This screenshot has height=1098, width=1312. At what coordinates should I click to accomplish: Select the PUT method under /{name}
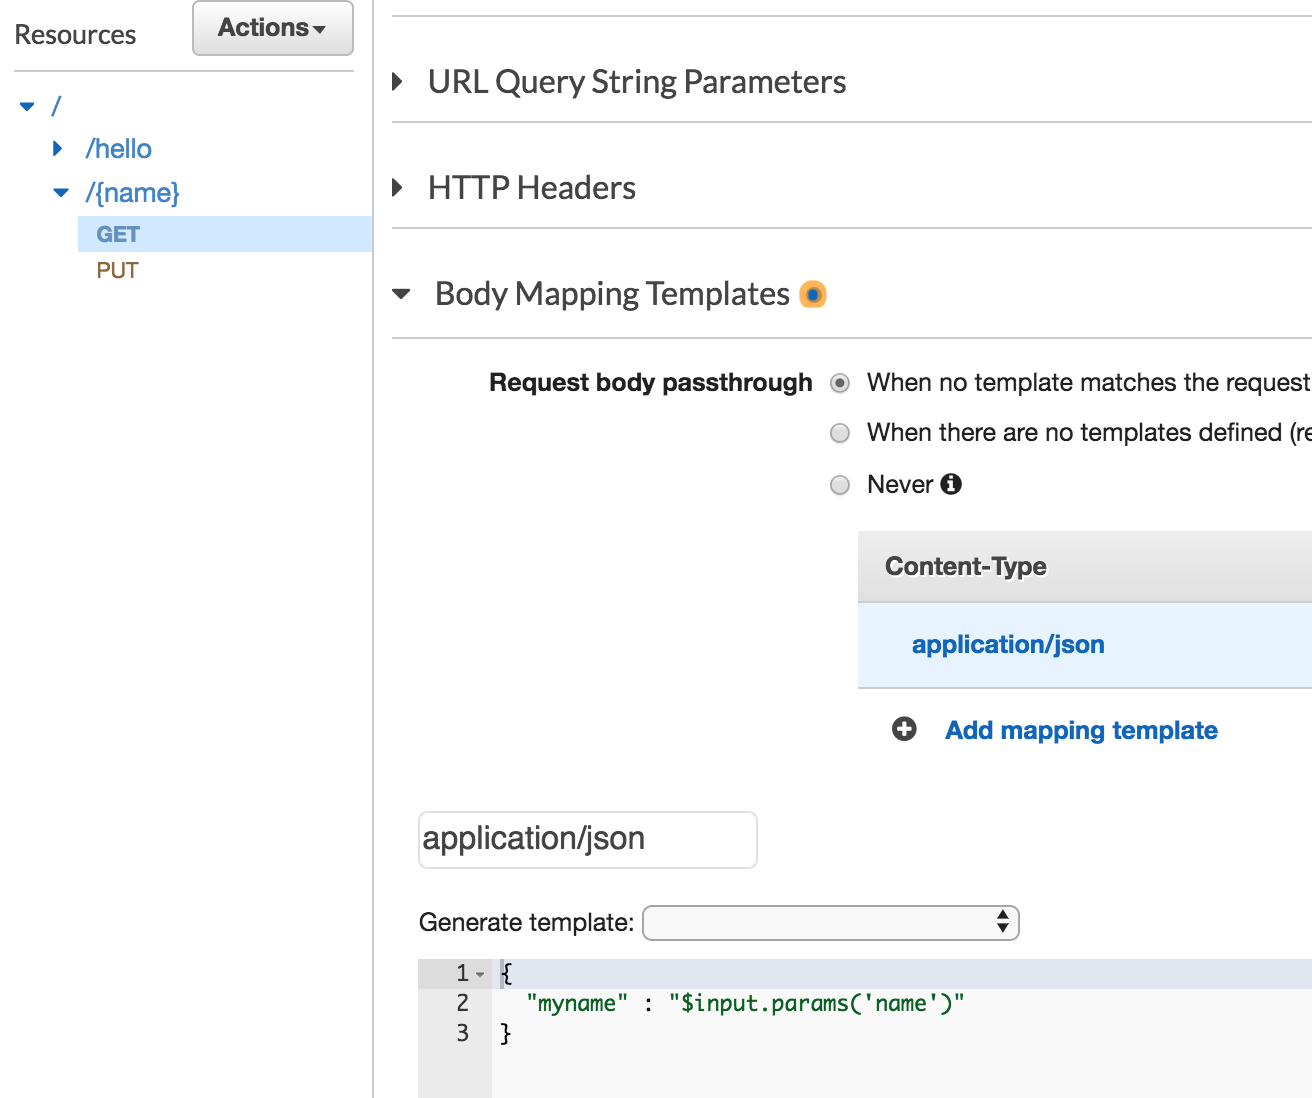click(117, 270)
